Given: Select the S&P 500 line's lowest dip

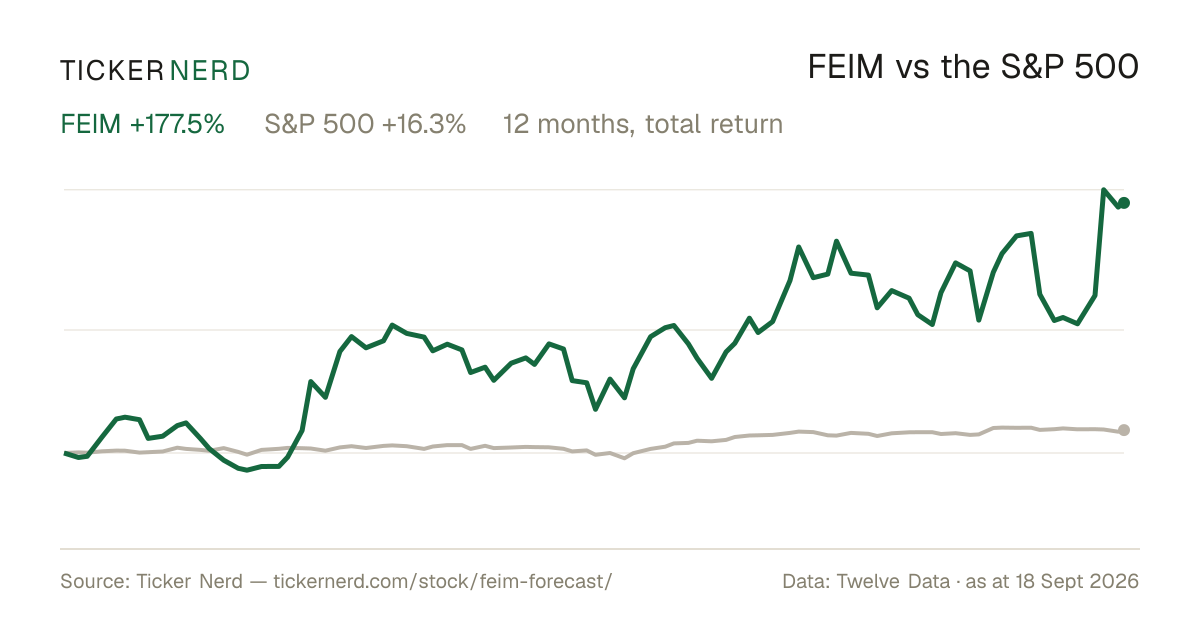Looking at the screenshot, I should 625,458.
